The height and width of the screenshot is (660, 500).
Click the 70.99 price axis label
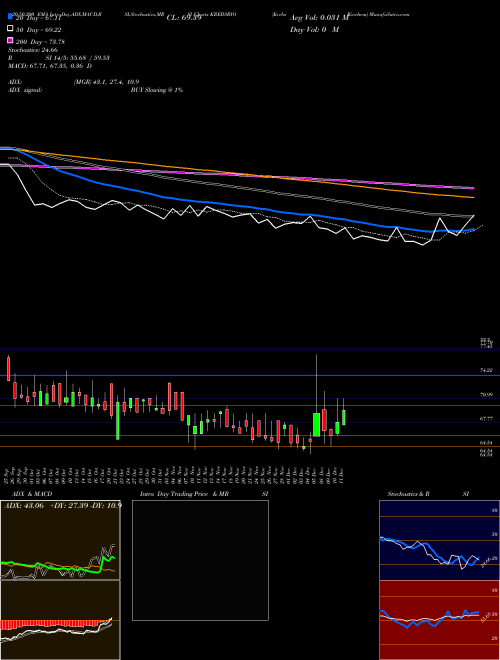click(x=486, y=395)
